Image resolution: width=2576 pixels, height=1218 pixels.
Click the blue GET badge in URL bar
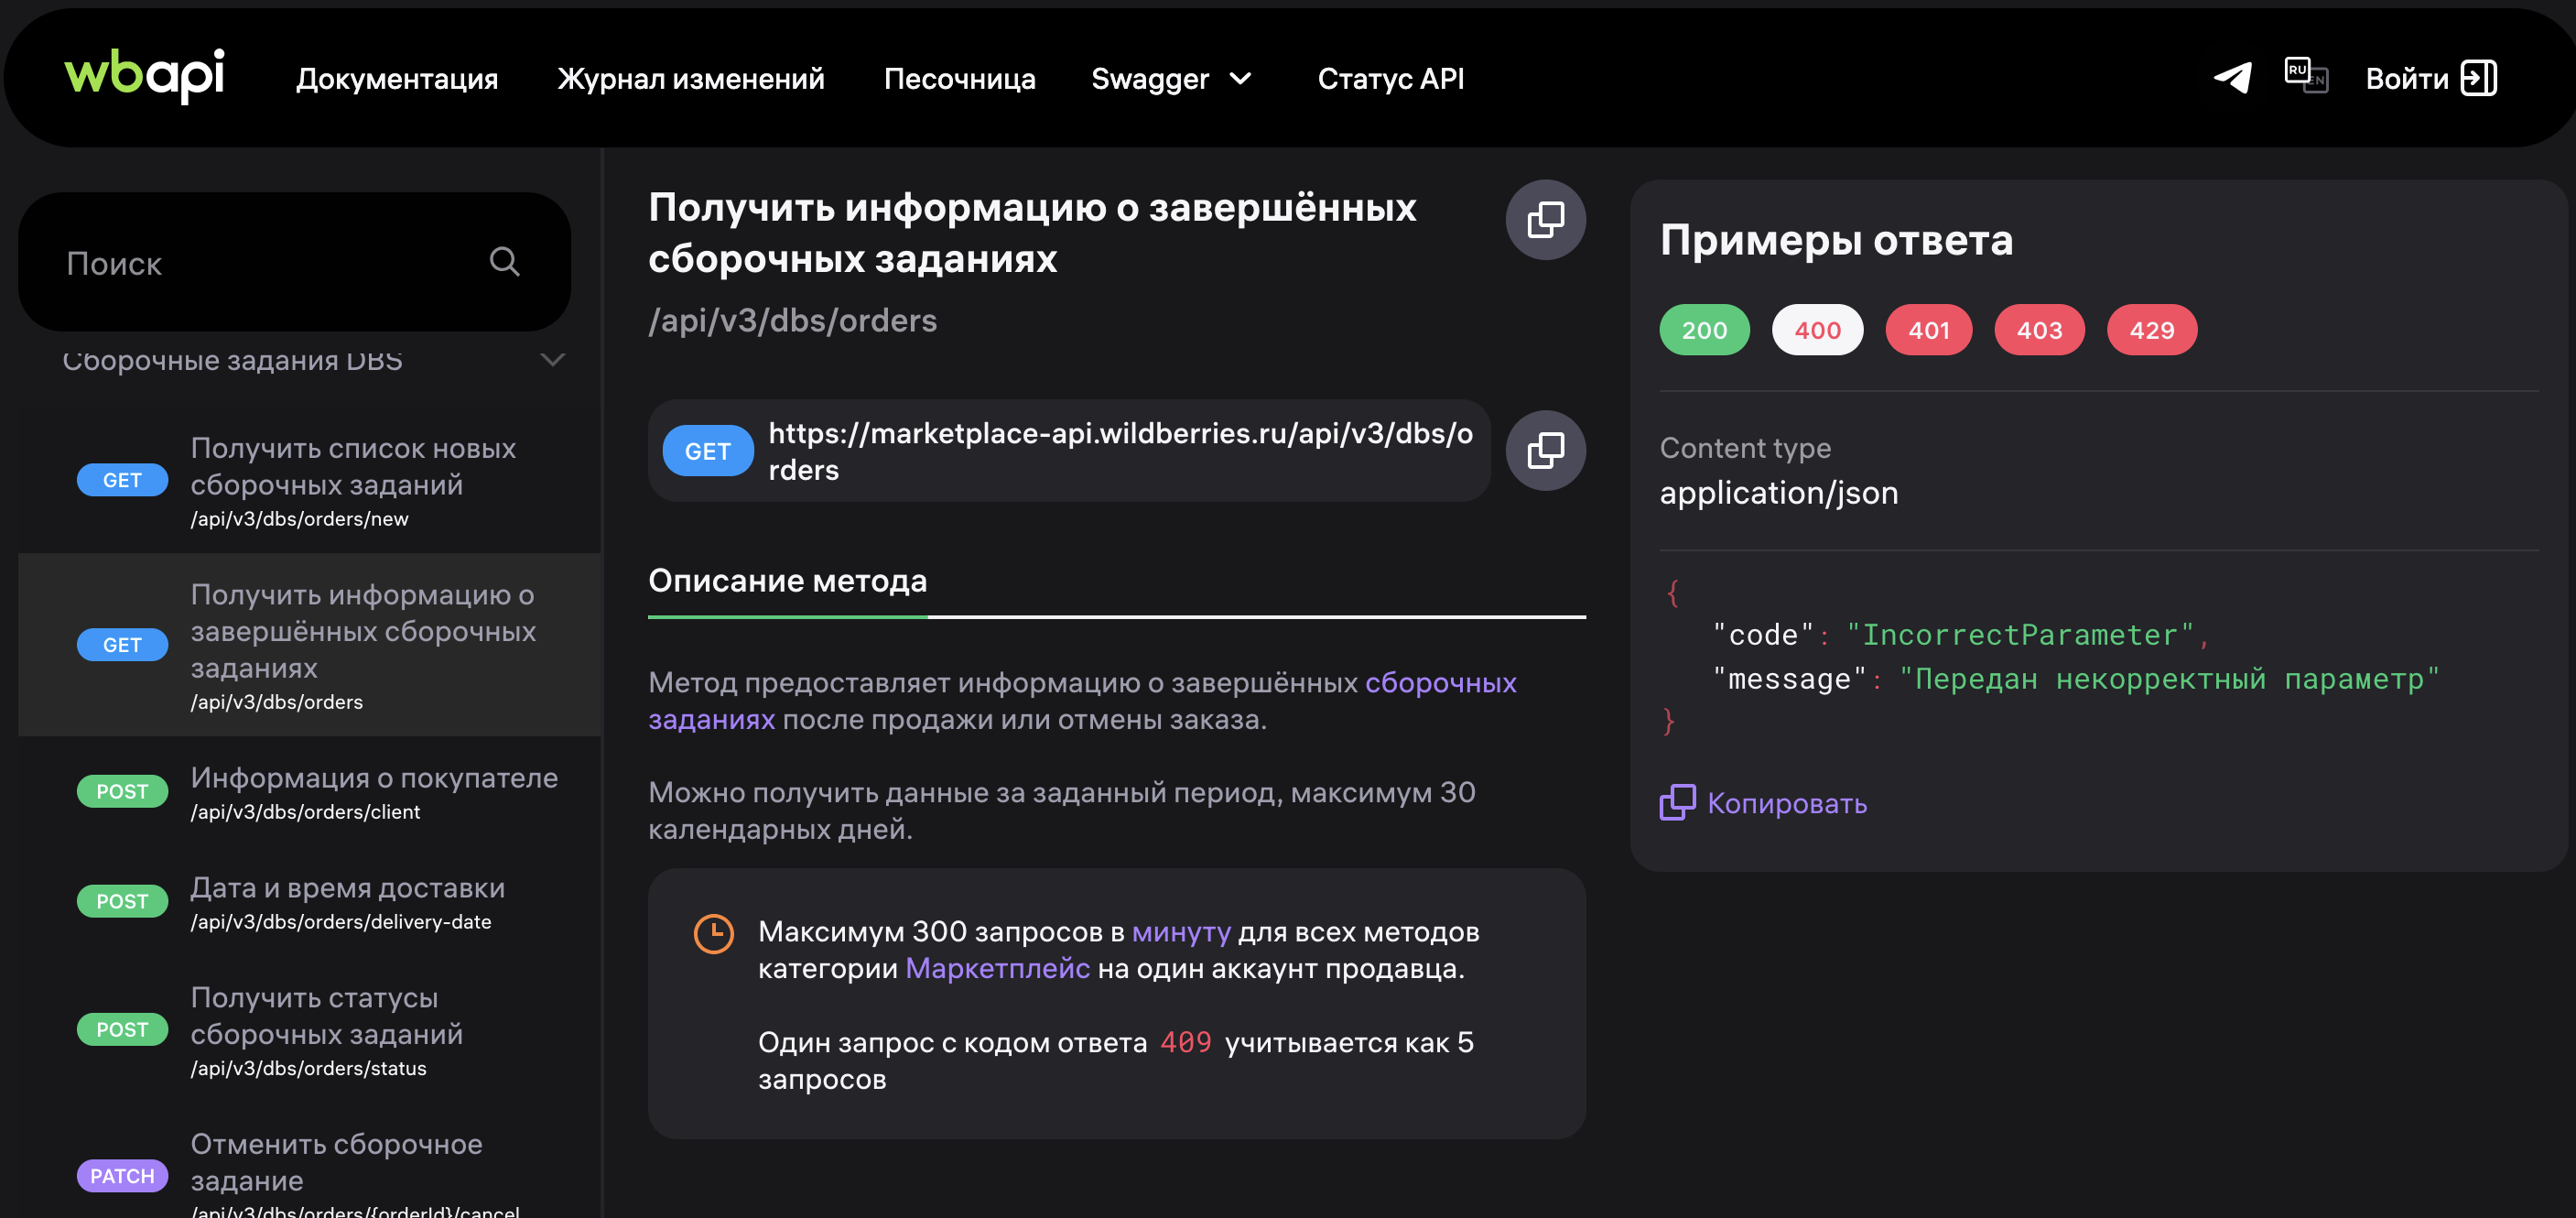pyautogui.click(x=708, y=451)
